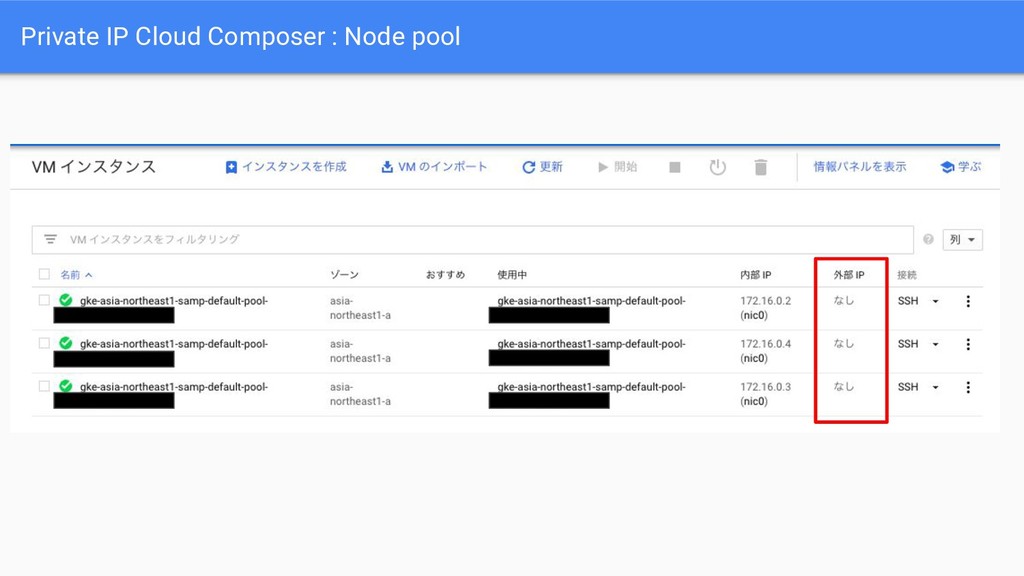Click the VM import download icon
Image resolution: width=1024 pixels, height=576 pixels.
387,167
